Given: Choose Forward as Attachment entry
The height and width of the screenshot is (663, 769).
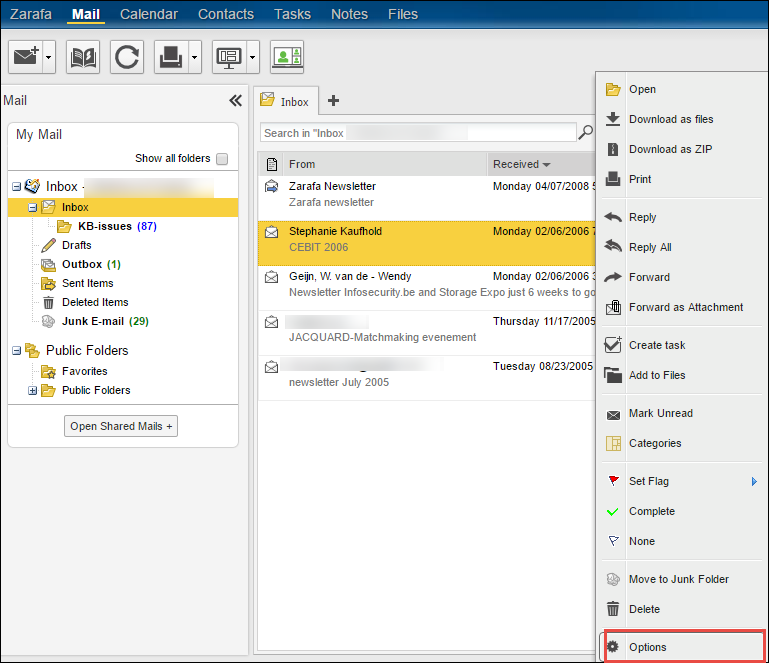Looking at the screenshot, I should click(682, 307).
